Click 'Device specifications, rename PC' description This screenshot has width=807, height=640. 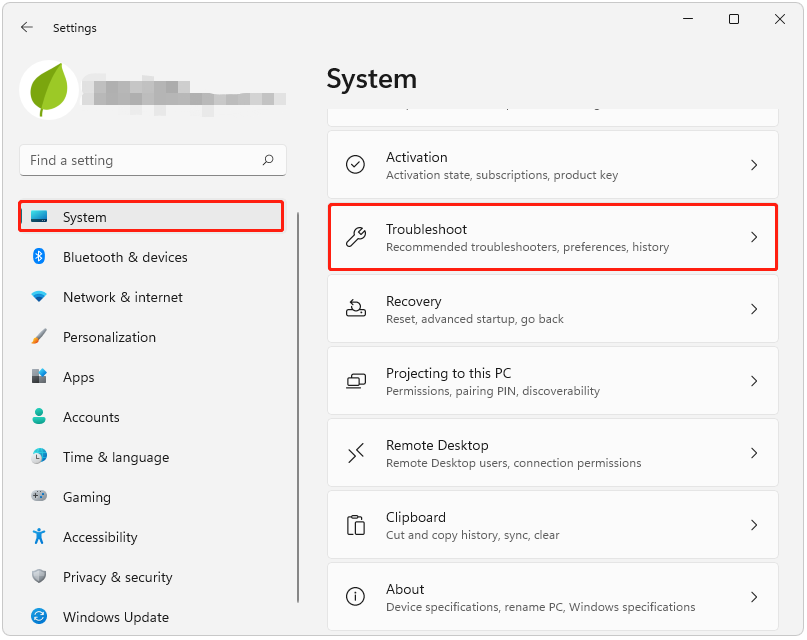point(540,608)
